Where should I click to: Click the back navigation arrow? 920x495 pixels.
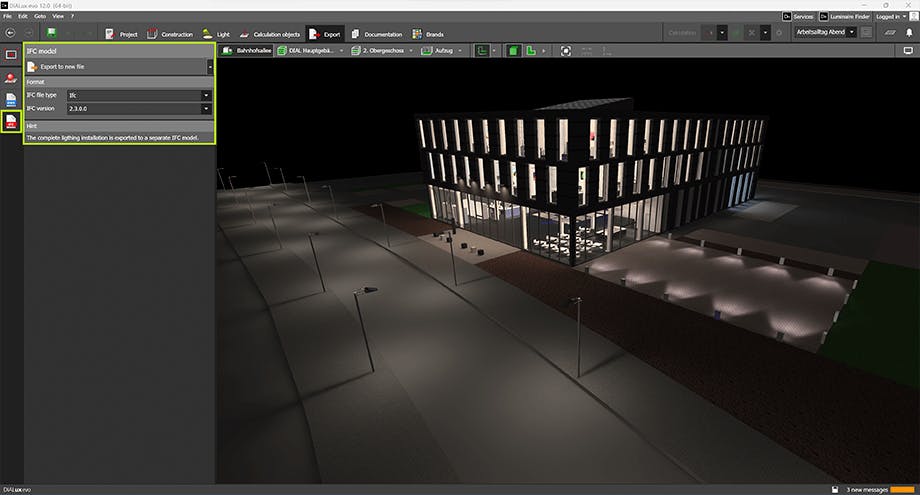pyautogui.click(x=11, y=32)
